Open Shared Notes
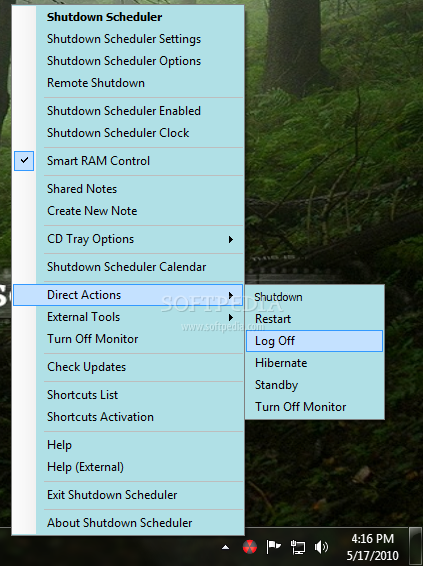This screenshot has width=423, height=566. pos(128,189)
